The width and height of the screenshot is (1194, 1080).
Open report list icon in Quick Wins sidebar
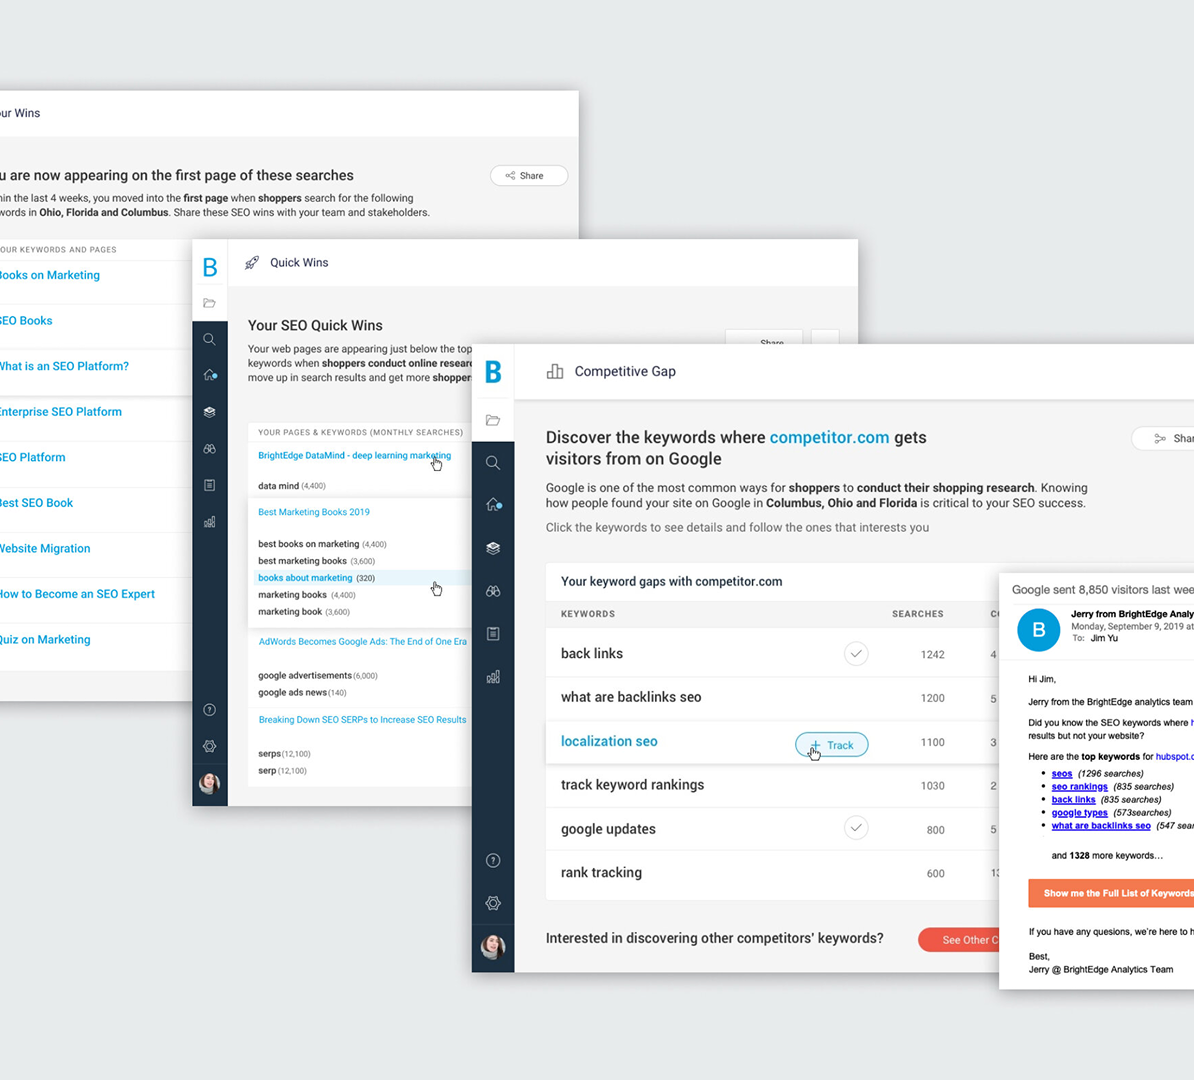tap(209, 485)
